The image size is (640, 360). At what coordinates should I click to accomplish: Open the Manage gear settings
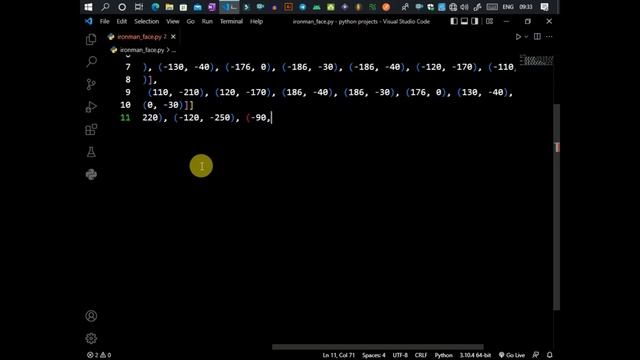(91, 338)
